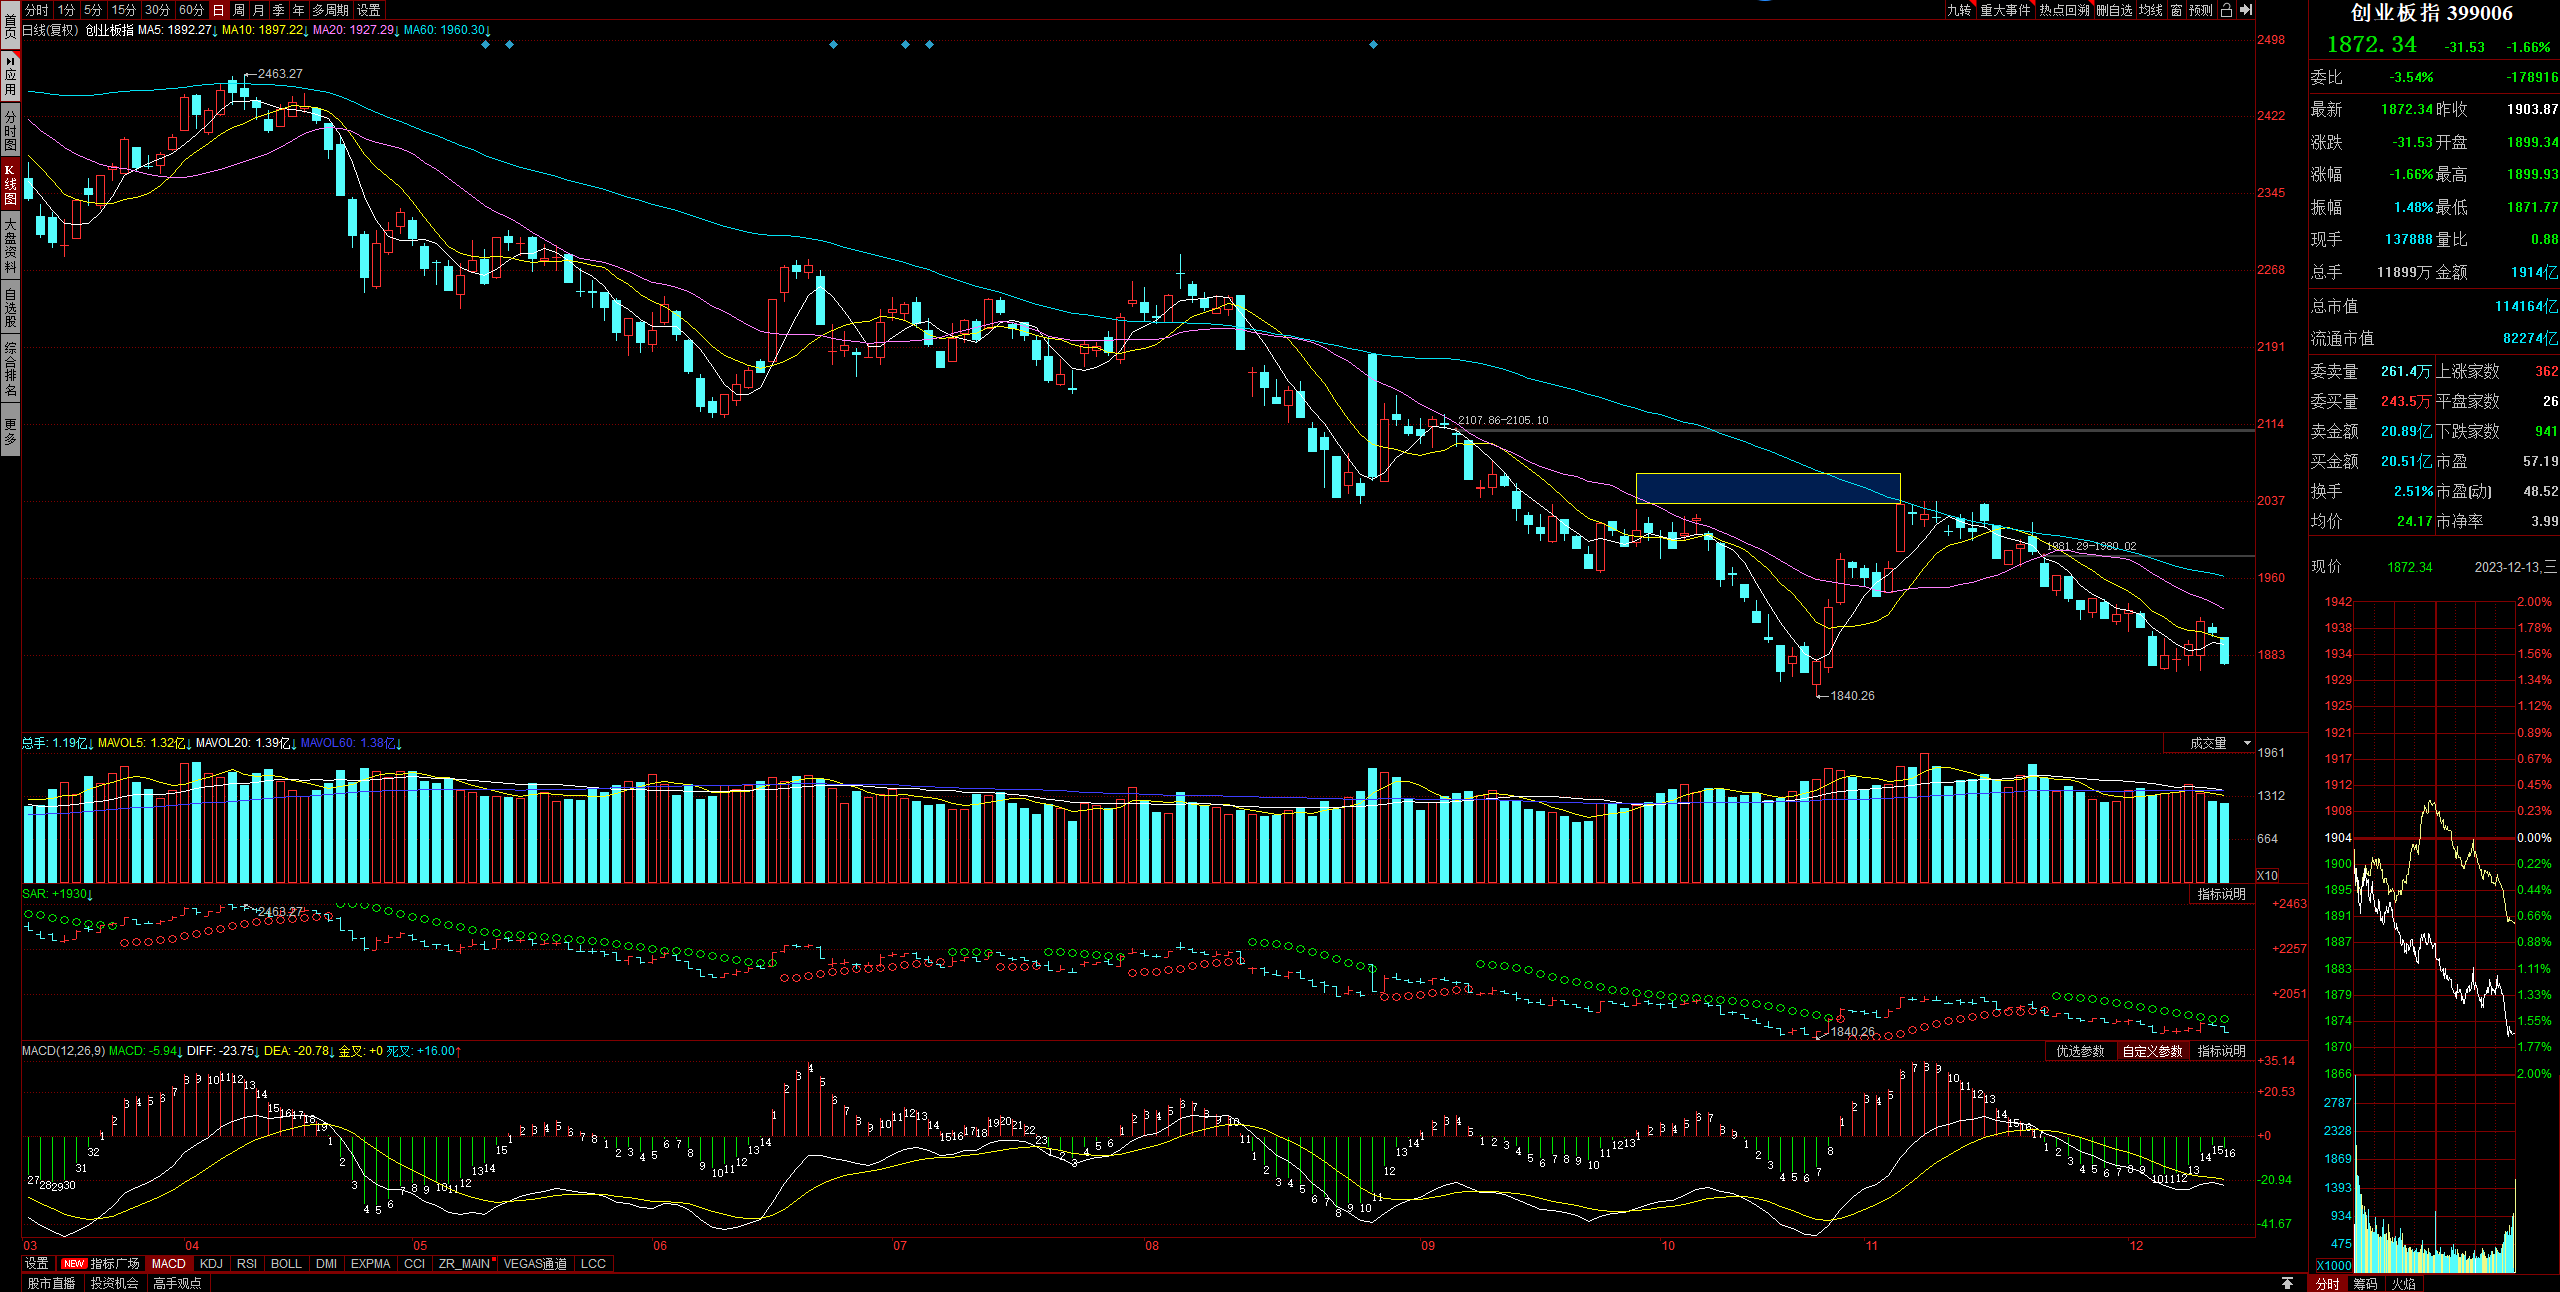
Task: Toggle 均线 moving averages
Action: point(2151,10)
